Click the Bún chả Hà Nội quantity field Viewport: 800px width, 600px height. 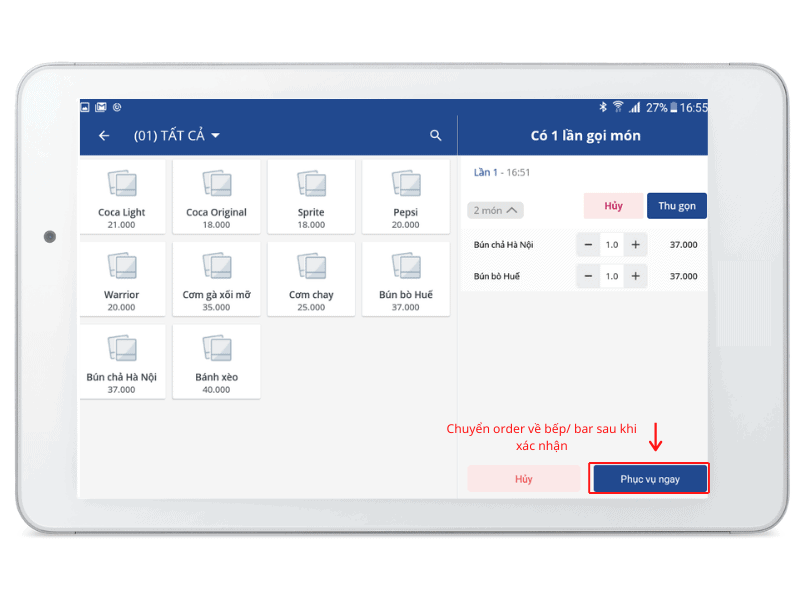[x=612, y=245]
